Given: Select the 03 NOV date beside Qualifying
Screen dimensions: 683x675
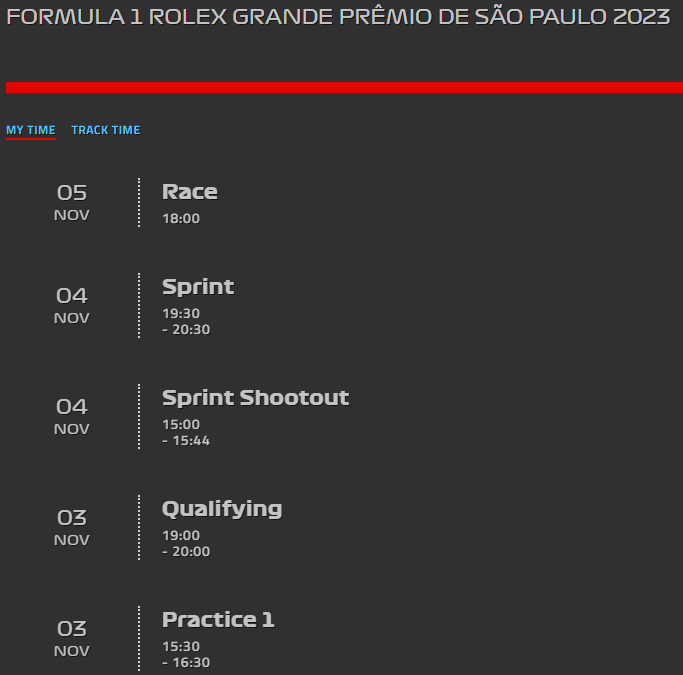Looking at the screenshot, I should point(72,528).
